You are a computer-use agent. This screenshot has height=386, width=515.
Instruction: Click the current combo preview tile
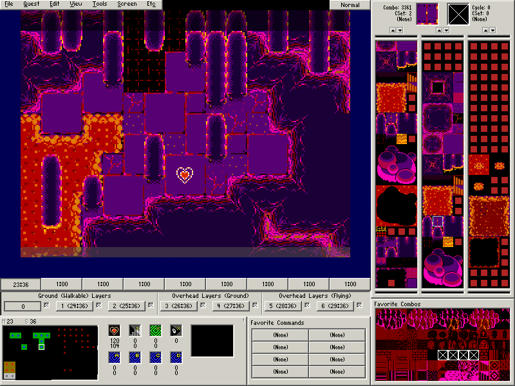click(x=427, y=14)
